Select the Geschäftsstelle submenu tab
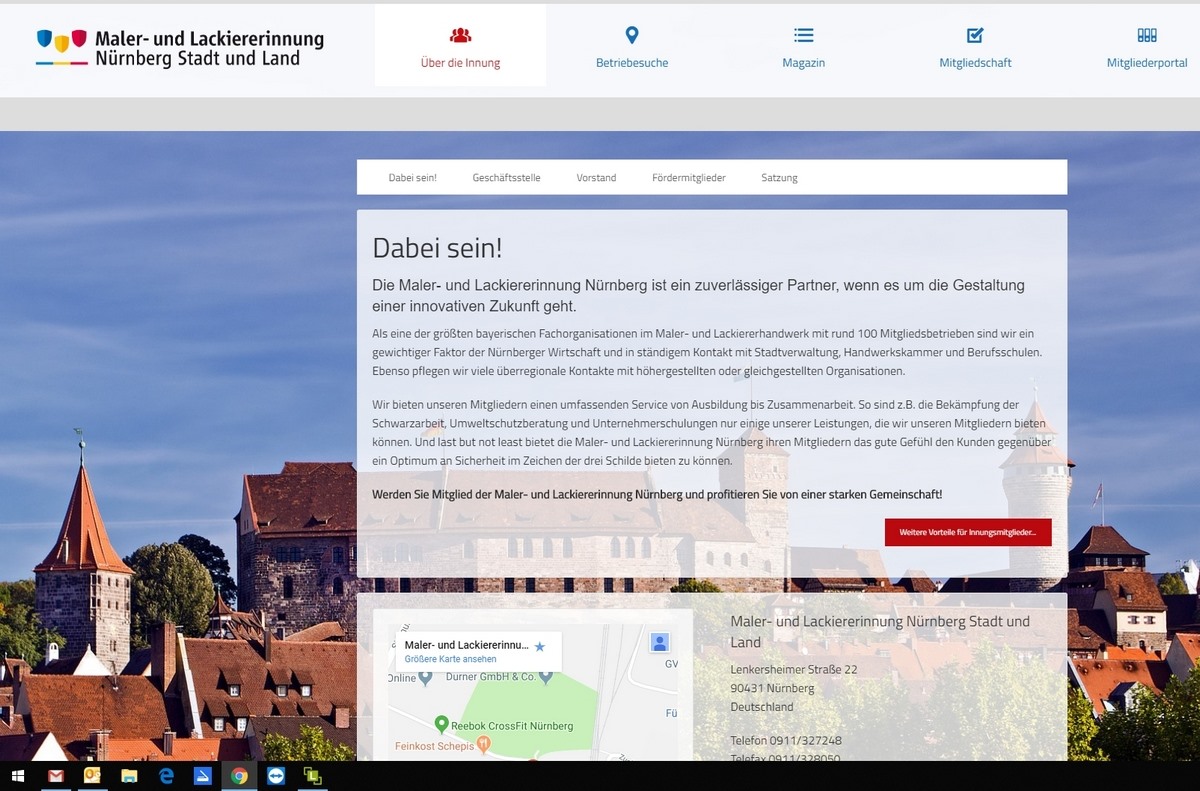The height and width of the screenshot is (791, 1200). pos(507,178)
